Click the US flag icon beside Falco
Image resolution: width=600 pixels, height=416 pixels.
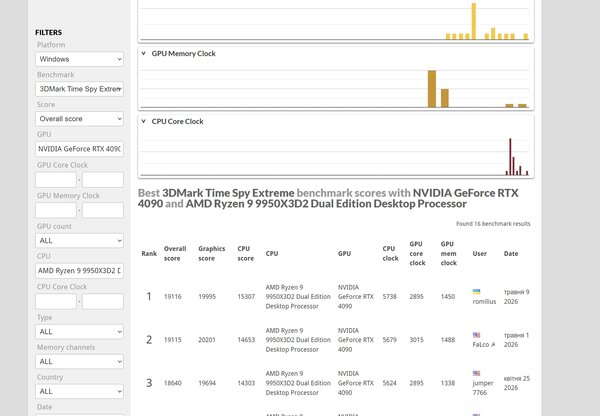(476, 335)
